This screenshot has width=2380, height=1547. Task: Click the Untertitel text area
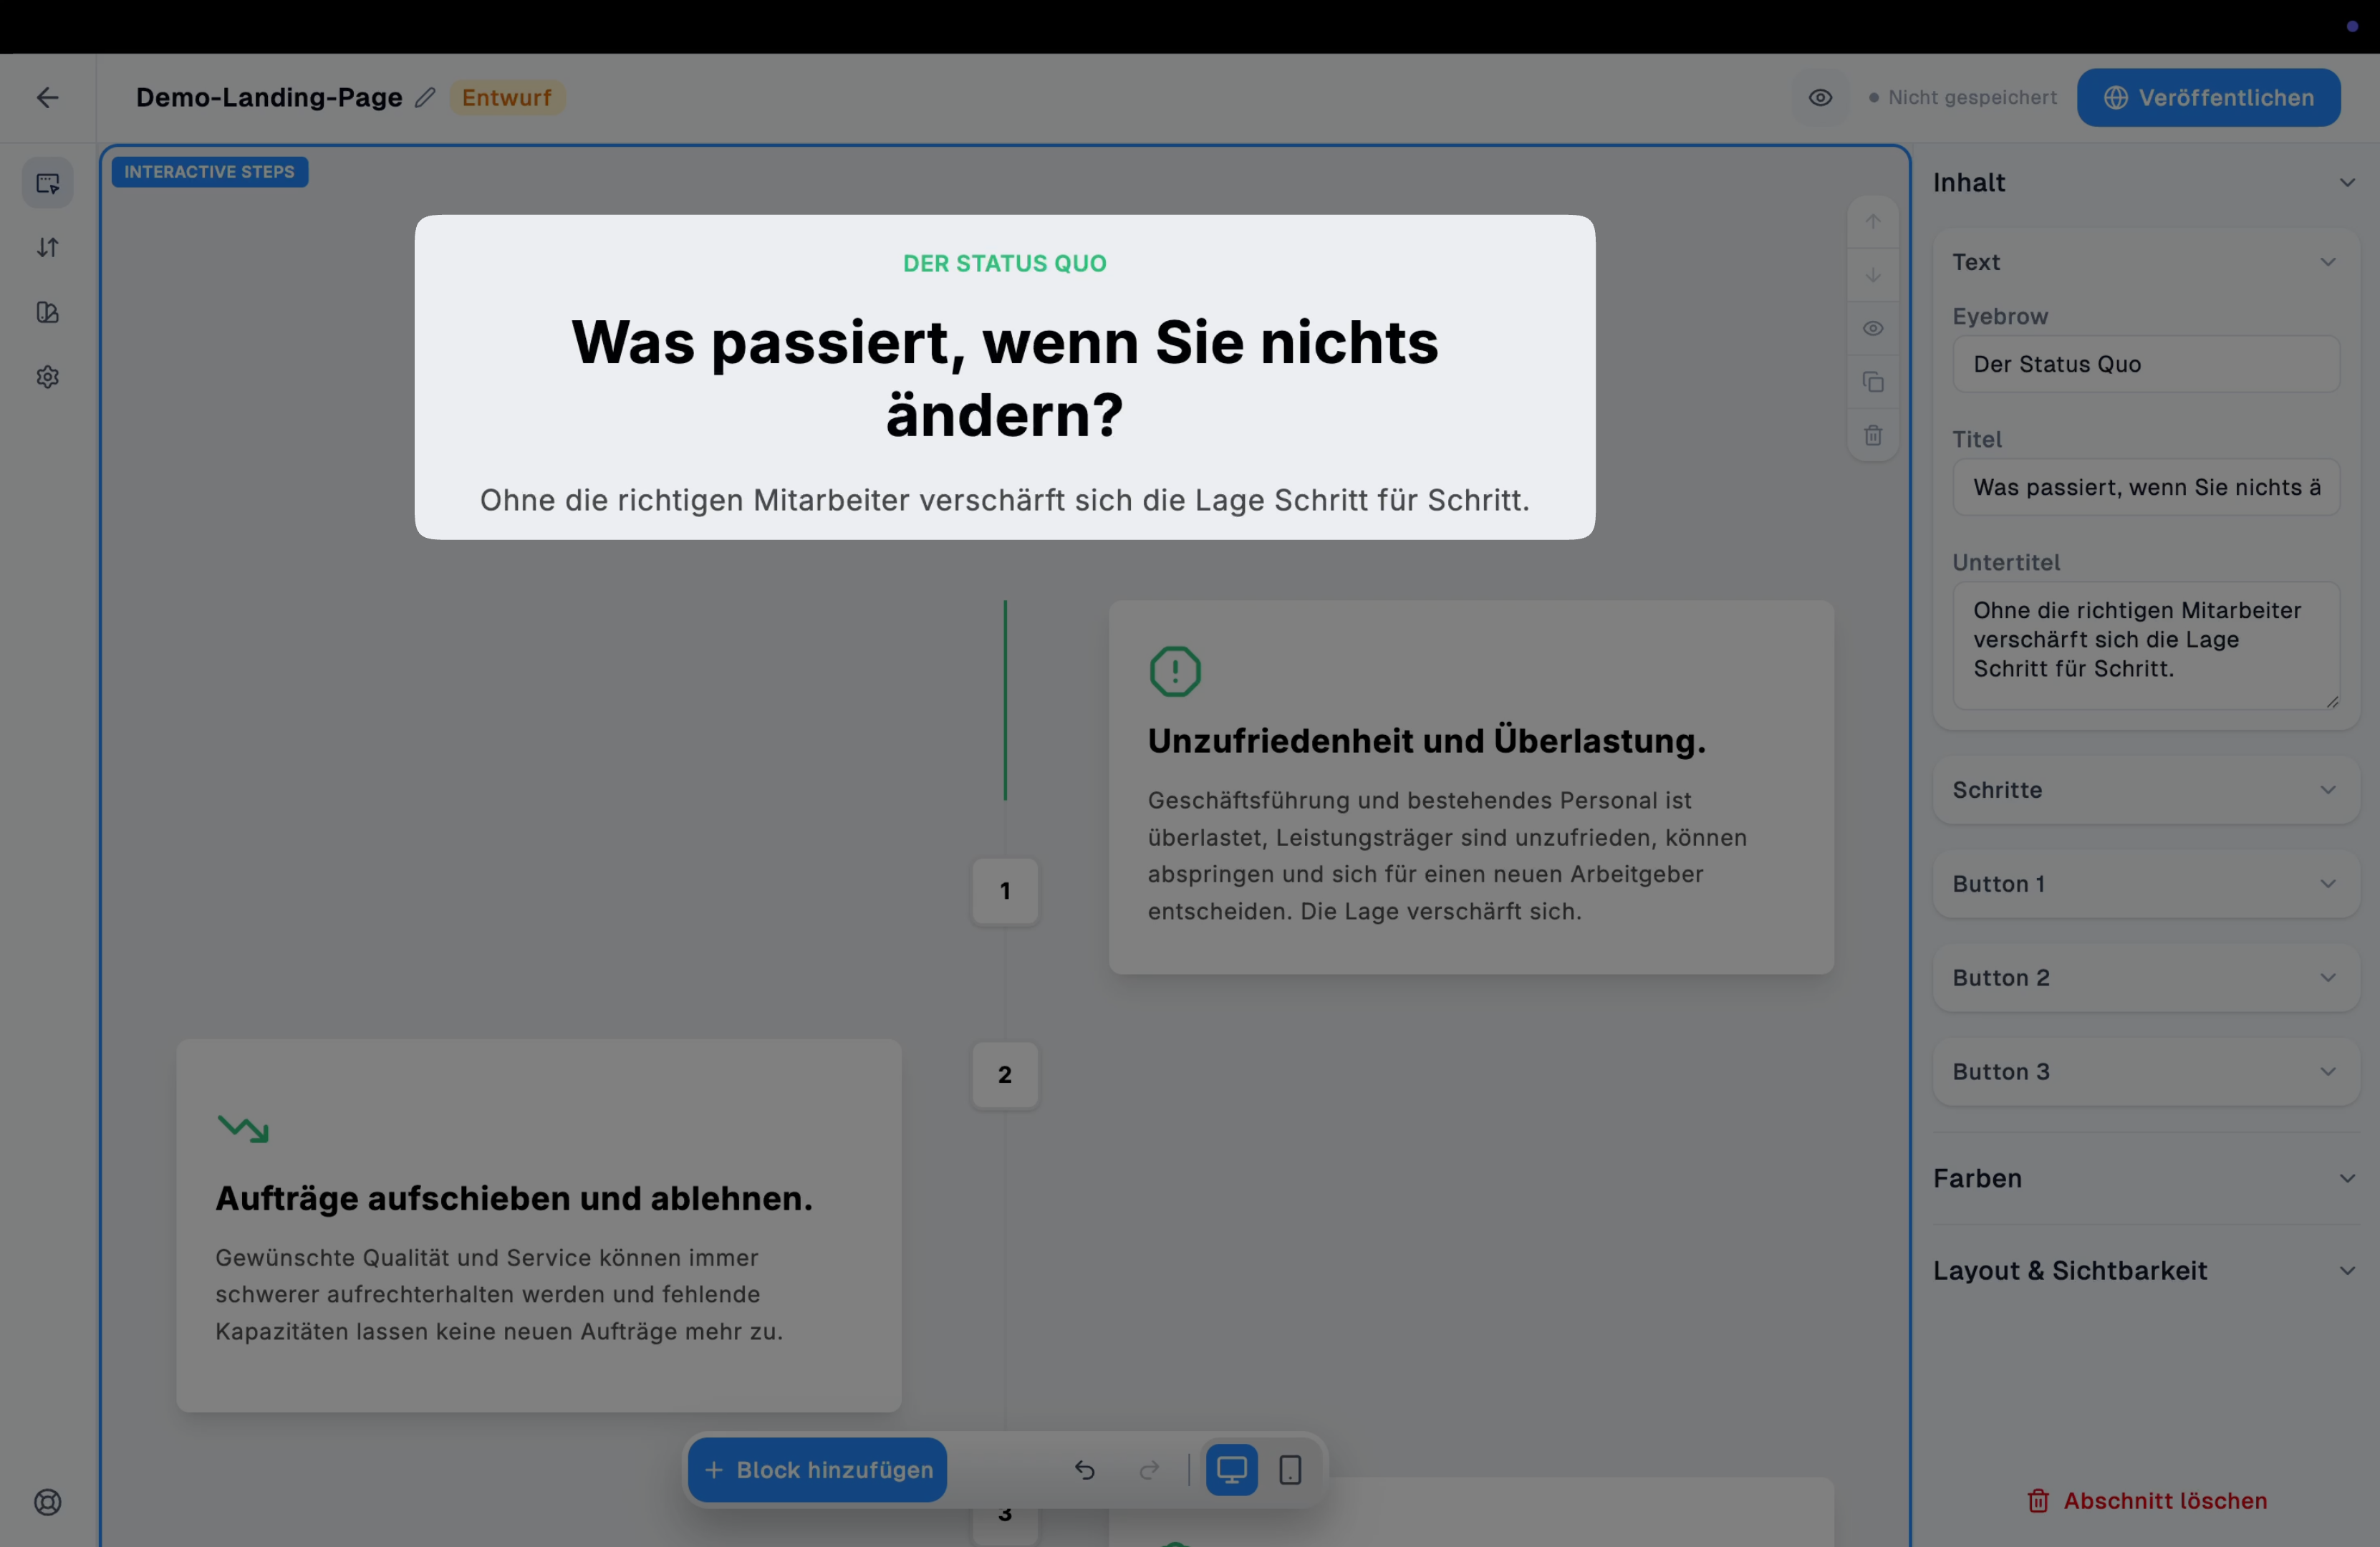coord(2145,645)
